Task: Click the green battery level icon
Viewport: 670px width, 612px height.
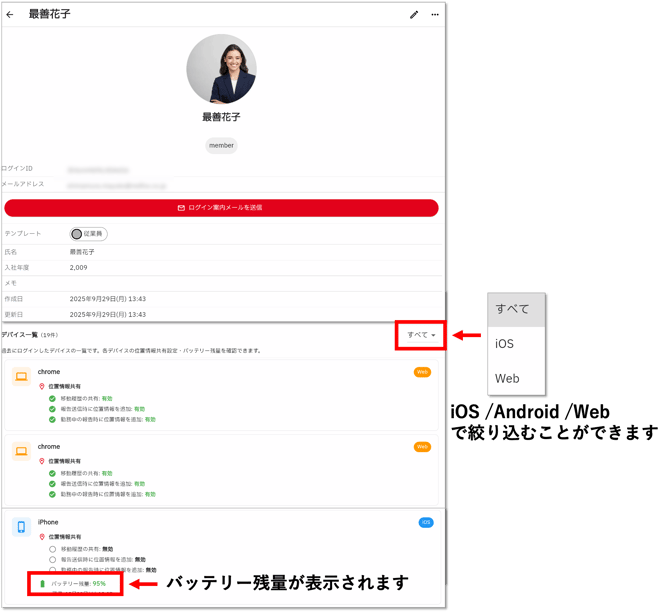Action: pos(42,583)
